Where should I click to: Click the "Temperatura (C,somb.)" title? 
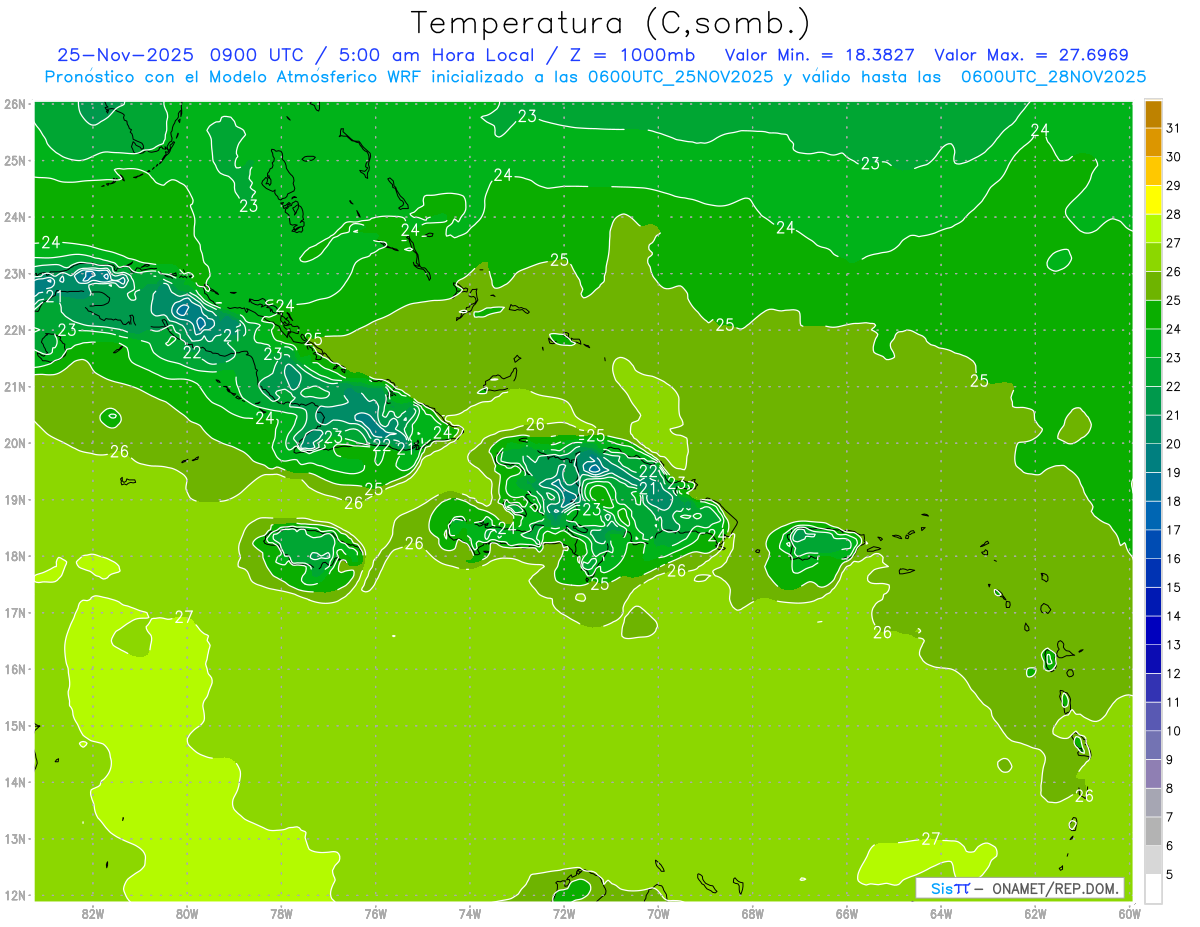click(x=611, y=23)
